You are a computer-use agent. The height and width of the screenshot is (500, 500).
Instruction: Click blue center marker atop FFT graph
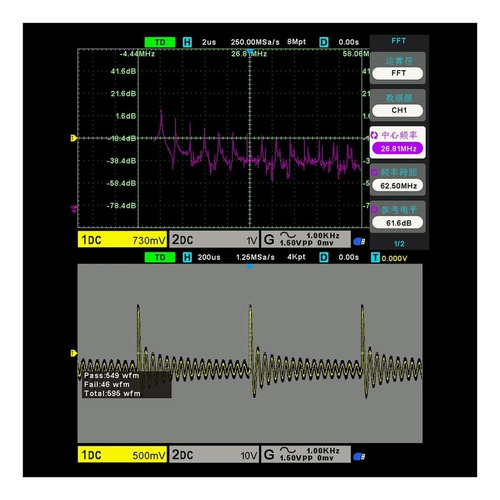250,51
